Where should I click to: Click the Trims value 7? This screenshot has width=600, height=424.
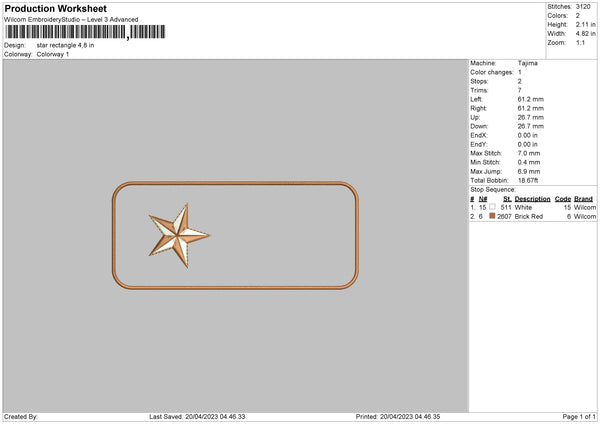[x=520, y=90]
